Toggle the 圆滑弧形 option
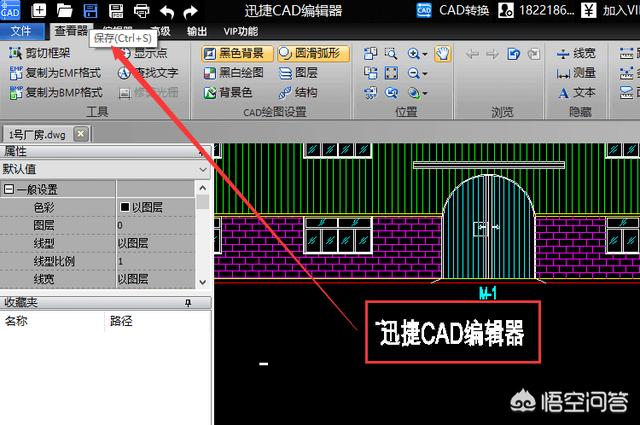Screen dimensions: 640x425 pyautogui.click(x=313, y=53)
